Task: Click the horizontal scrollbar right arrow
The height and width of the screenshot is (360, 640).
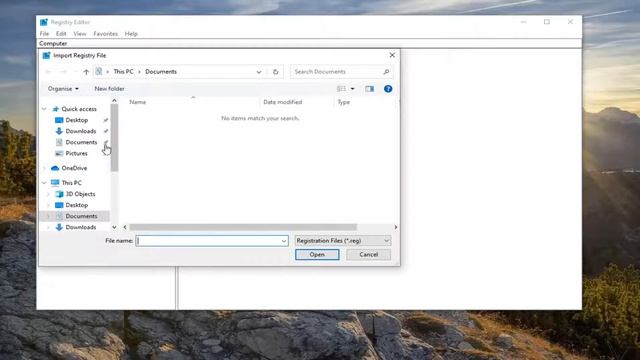Action: point(396,227)
